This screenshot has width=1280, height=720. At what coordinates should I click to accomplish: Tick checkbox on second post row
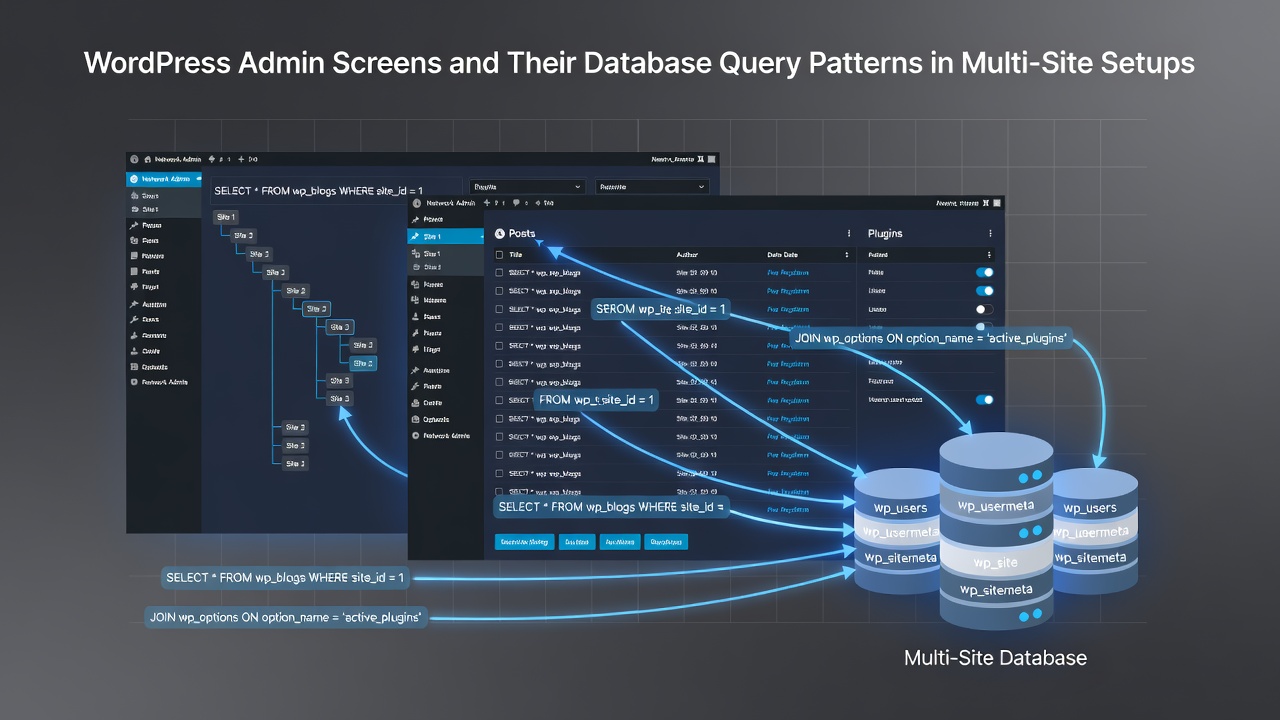pyautogui.click(x=500, y=291)
